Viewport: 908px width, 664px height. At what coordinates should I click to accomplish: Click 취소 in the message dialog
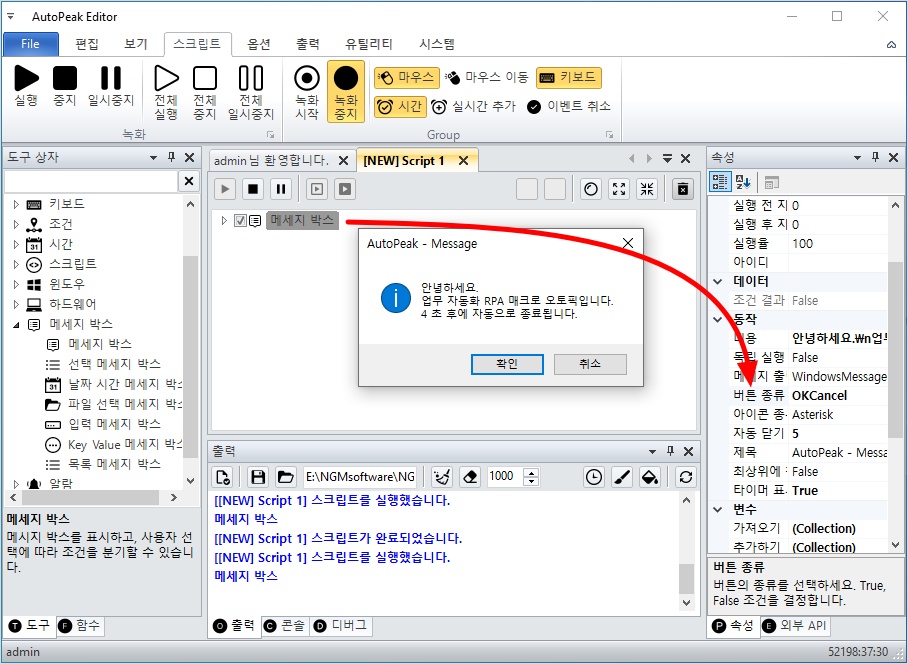point(590,364)
